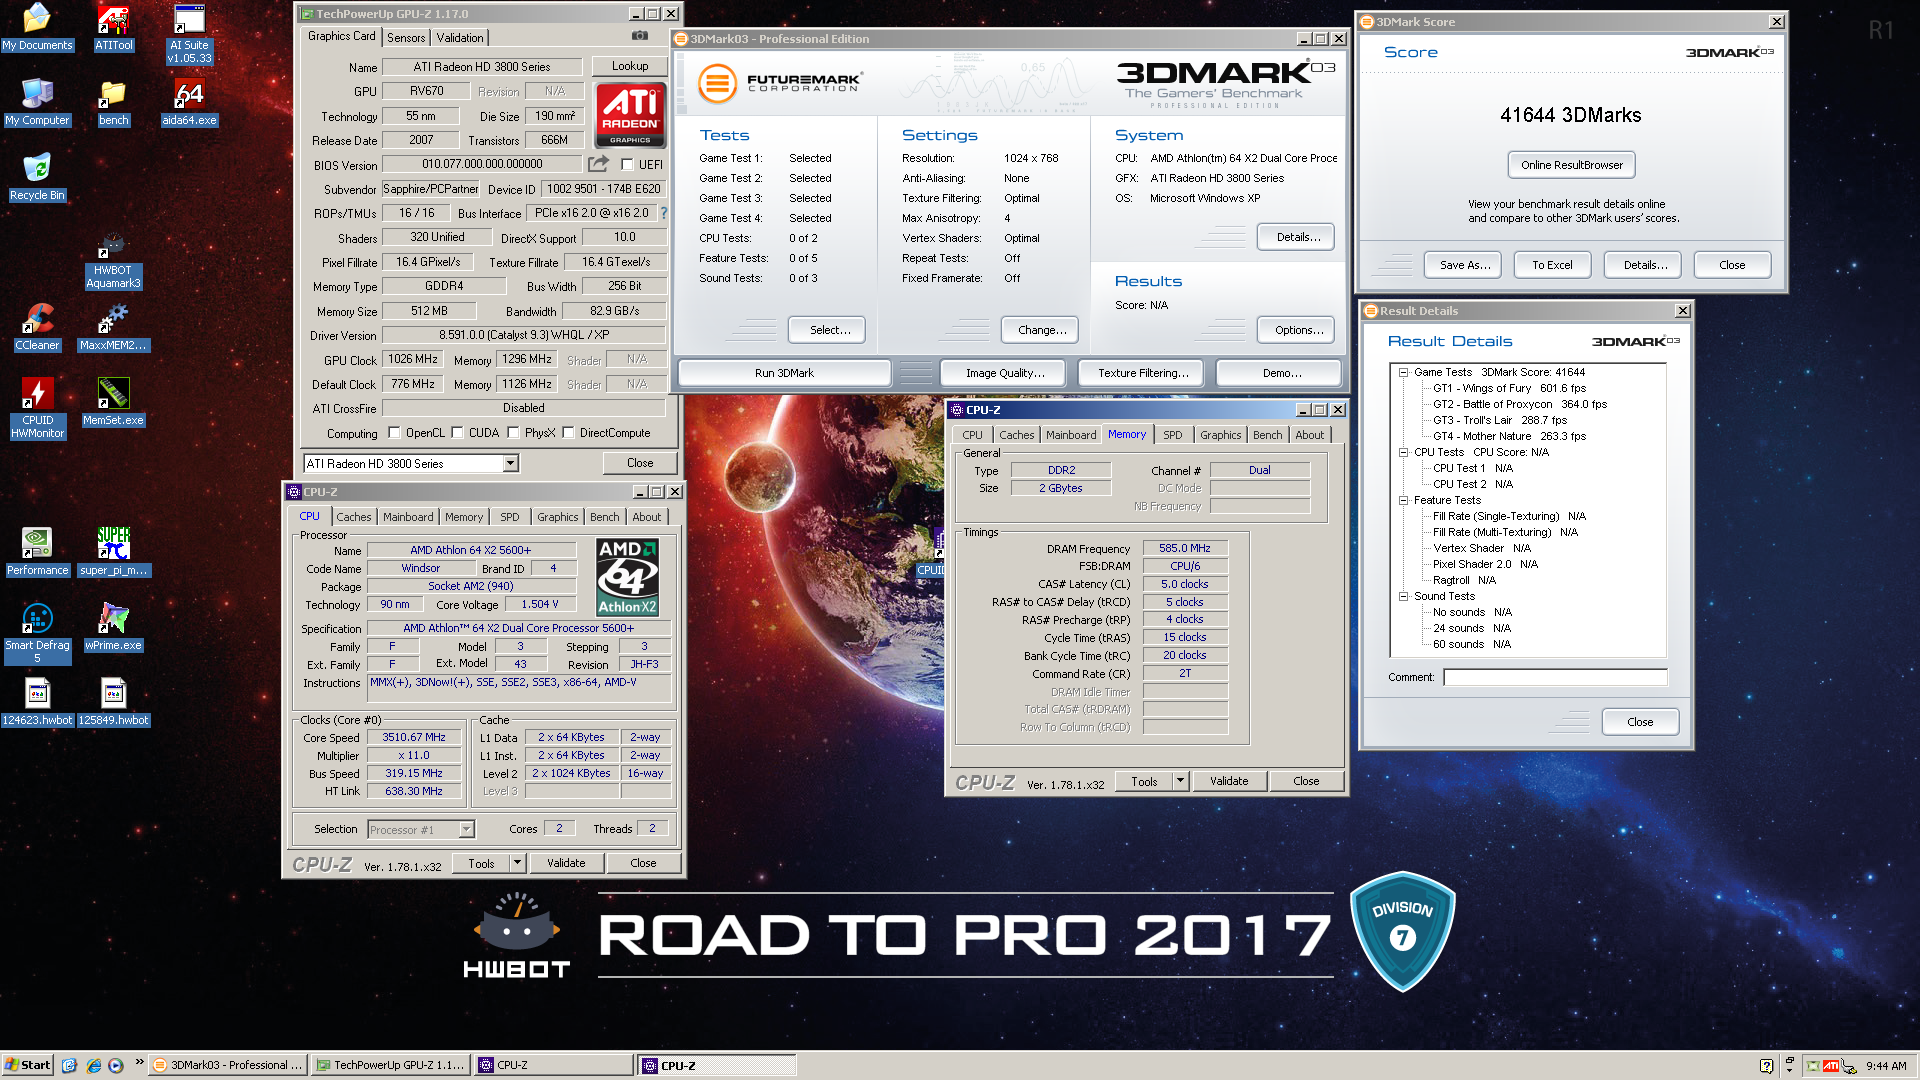Click the Save As button in 3DMark Score
This screenshot has width=1920, height=1080.
tap(1465, 265)
